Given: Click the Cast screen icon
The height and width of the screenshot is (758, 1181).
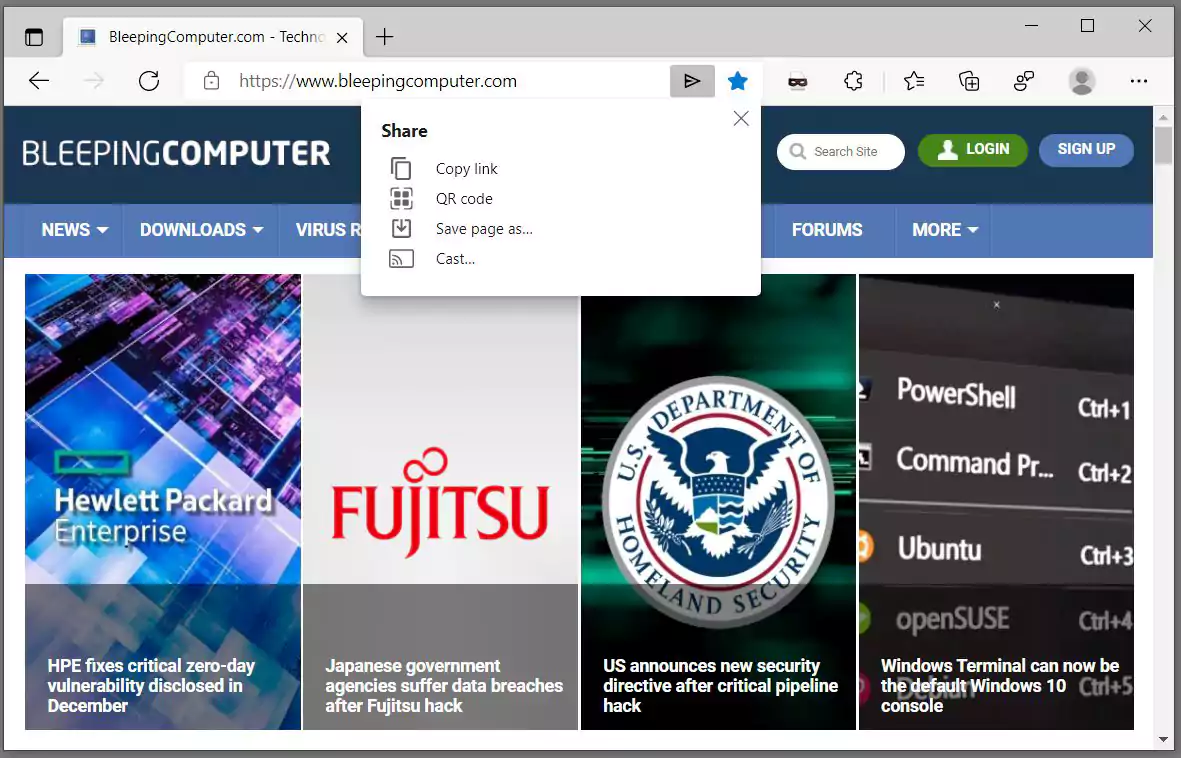Looking at the screenshot, I should point(401,259).
